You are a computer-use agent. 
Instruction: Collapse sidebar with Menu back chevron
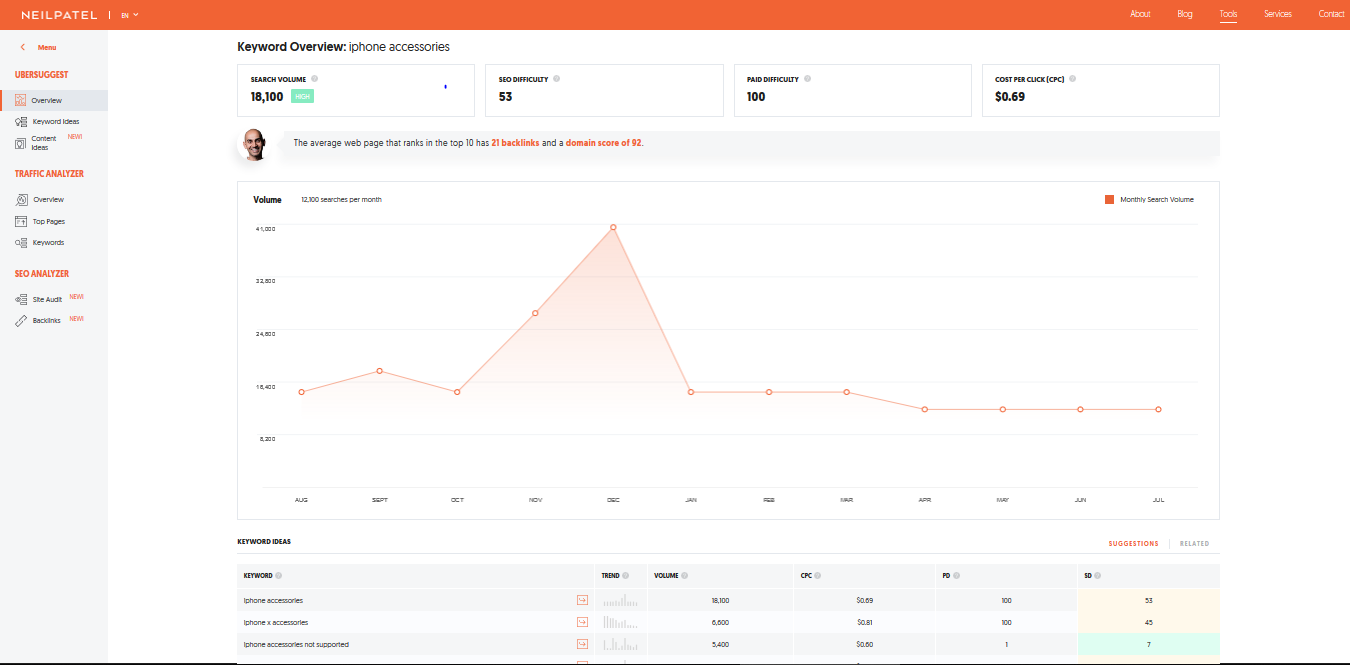pyautogui.click(x=23, y=47)
